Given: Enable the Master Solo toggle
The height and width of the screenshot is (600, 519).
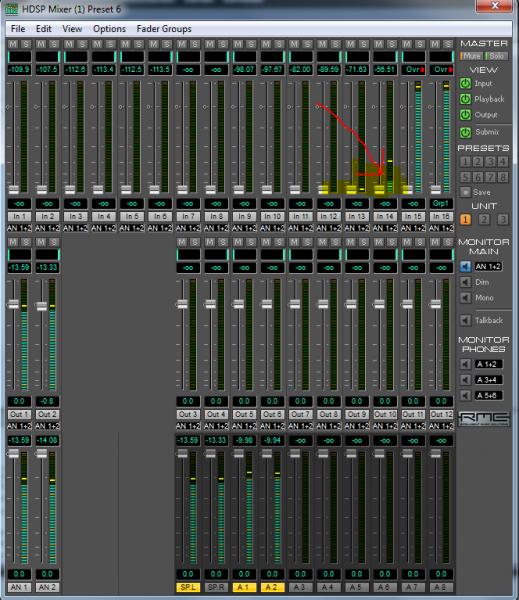Looking at the screenshot, I should click(x=496, y=56).
